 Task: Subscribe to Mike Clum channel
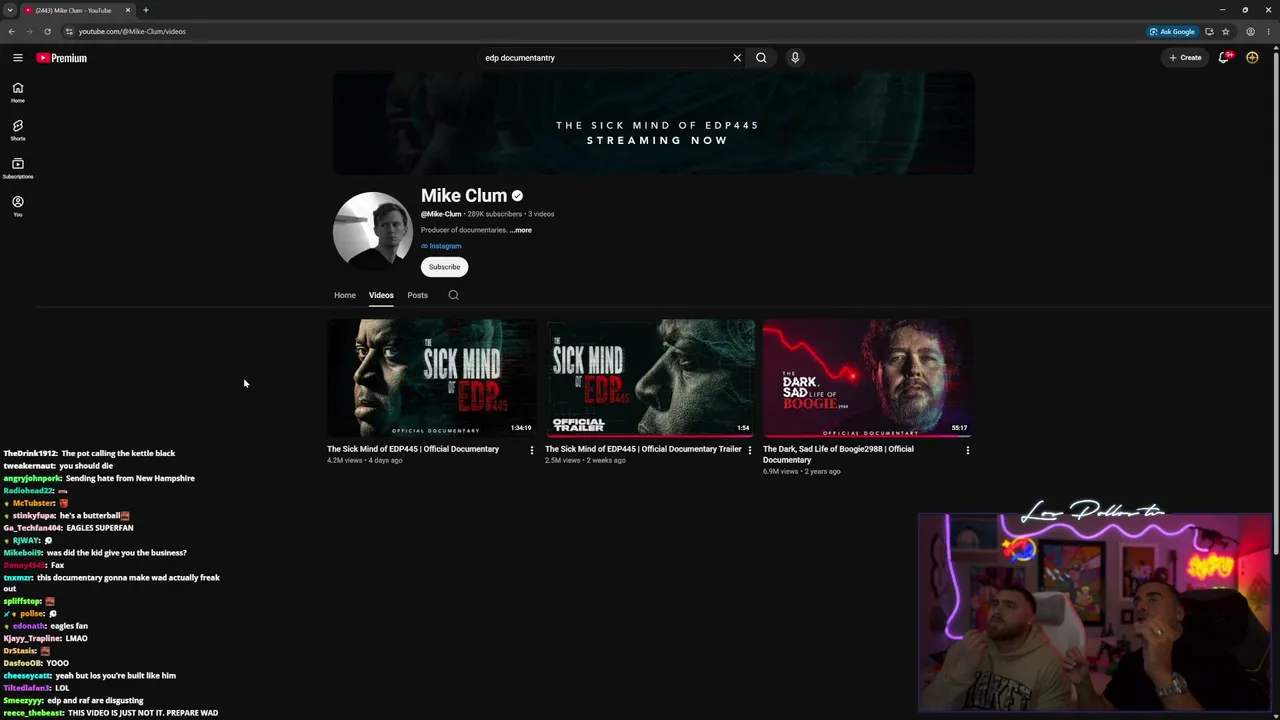pyautogui.click(x=444, y=267)
